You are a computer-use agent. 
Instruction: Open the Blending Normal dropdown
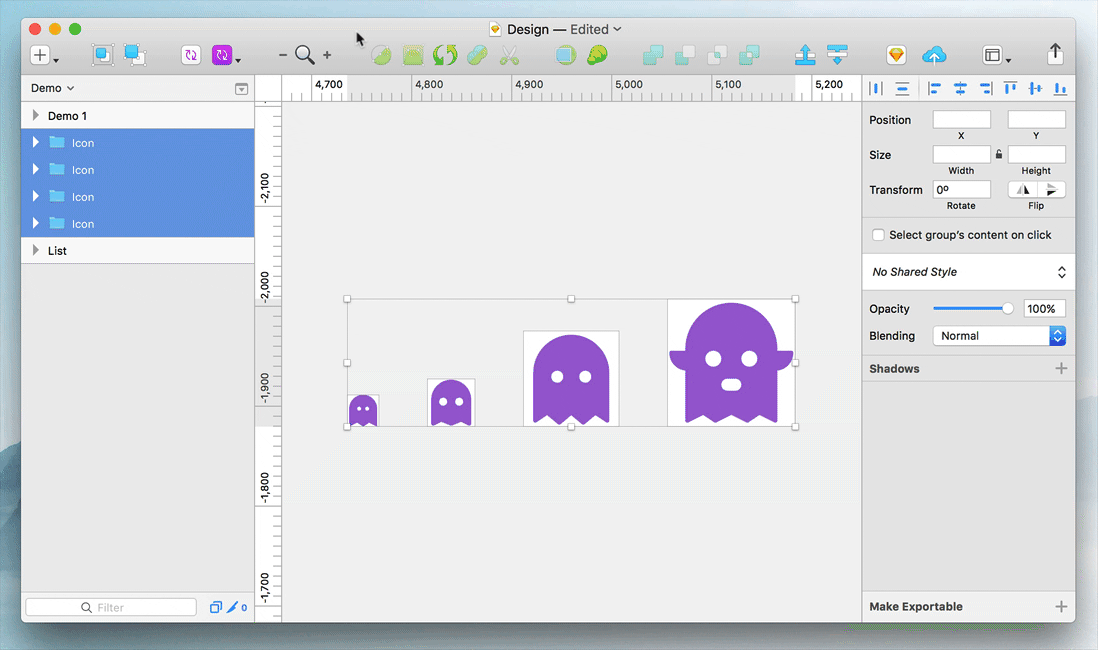(x=999, y=336)
